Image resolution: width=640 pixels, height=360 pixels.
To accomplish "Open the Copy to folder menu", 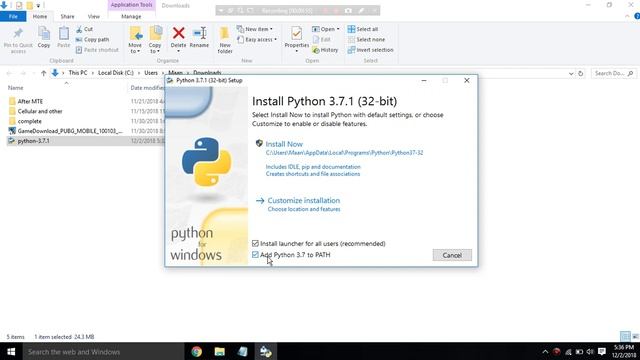I will click(x=155, y=40).
